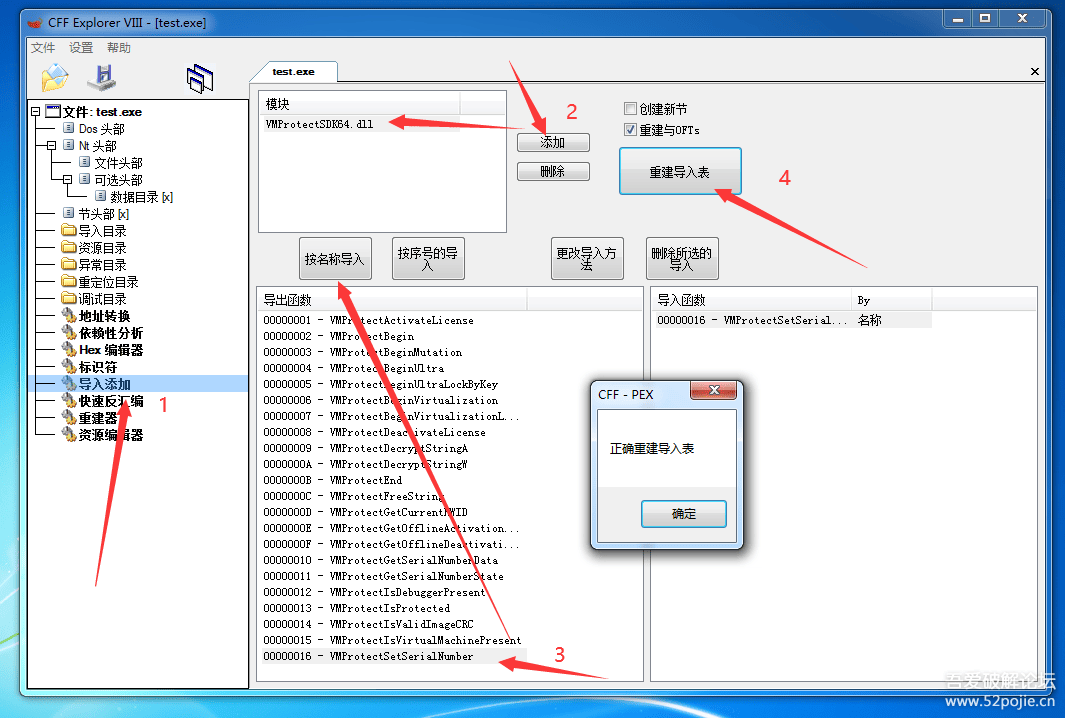Open the 文件 menu
Screen dimensions: 1065x718
(43, 48)
